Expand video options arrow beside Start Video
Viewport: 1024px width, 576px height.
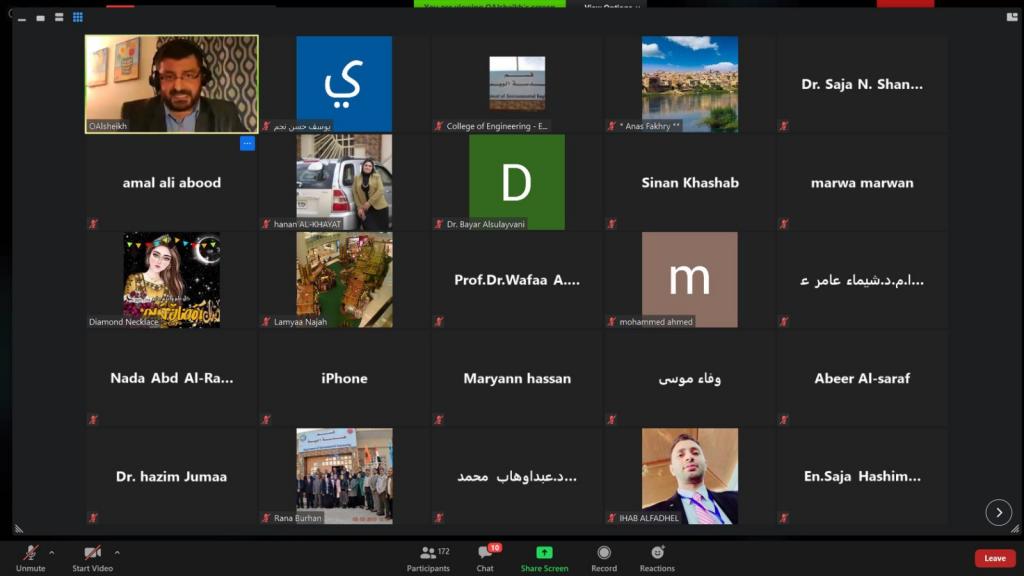coord(117,552)
